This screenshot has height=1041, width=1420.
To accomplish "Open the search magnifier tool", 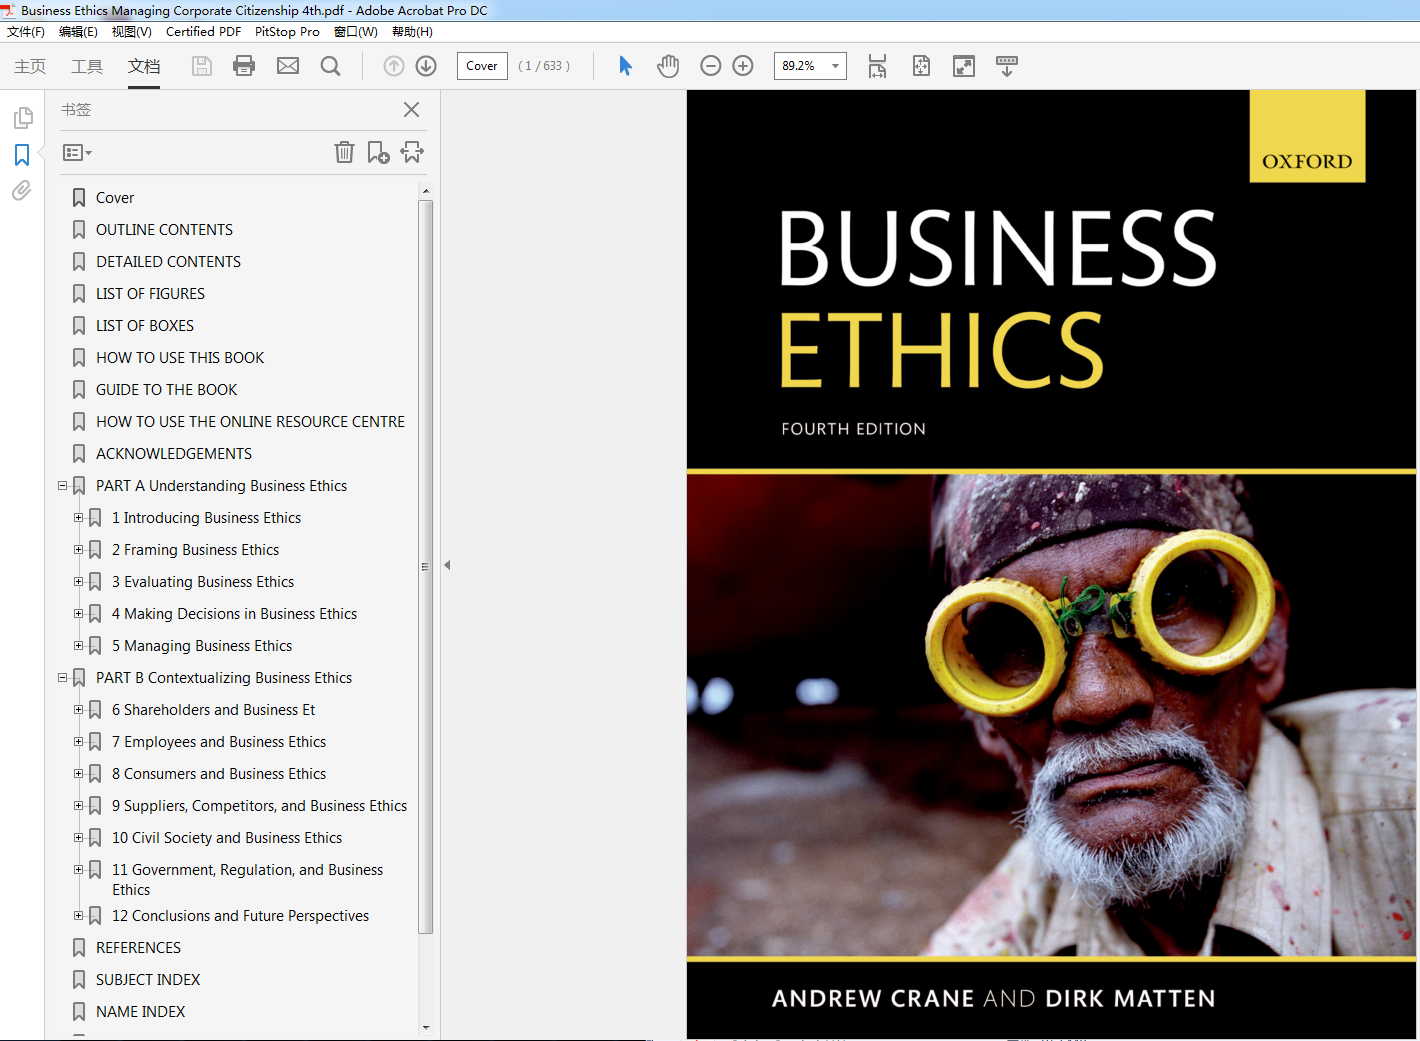I will coord(330,66).
